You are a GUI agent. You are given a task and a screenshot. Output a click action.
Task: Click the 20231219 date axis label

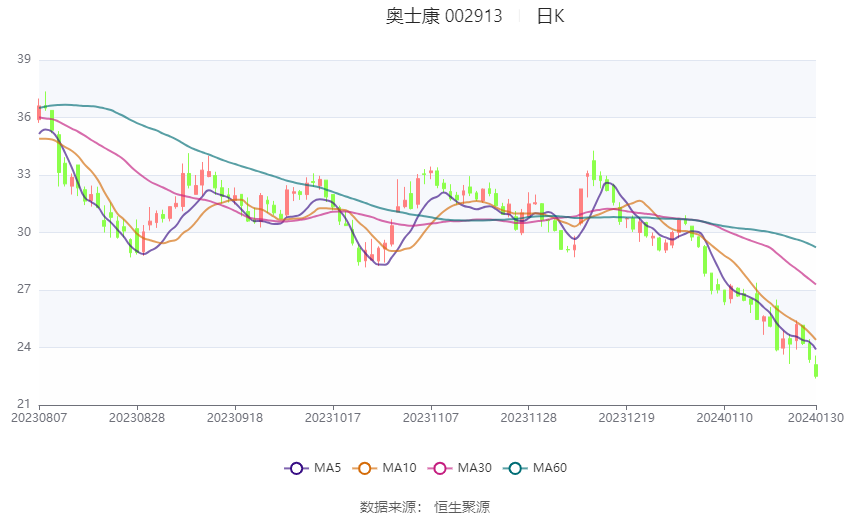[627, 418]
